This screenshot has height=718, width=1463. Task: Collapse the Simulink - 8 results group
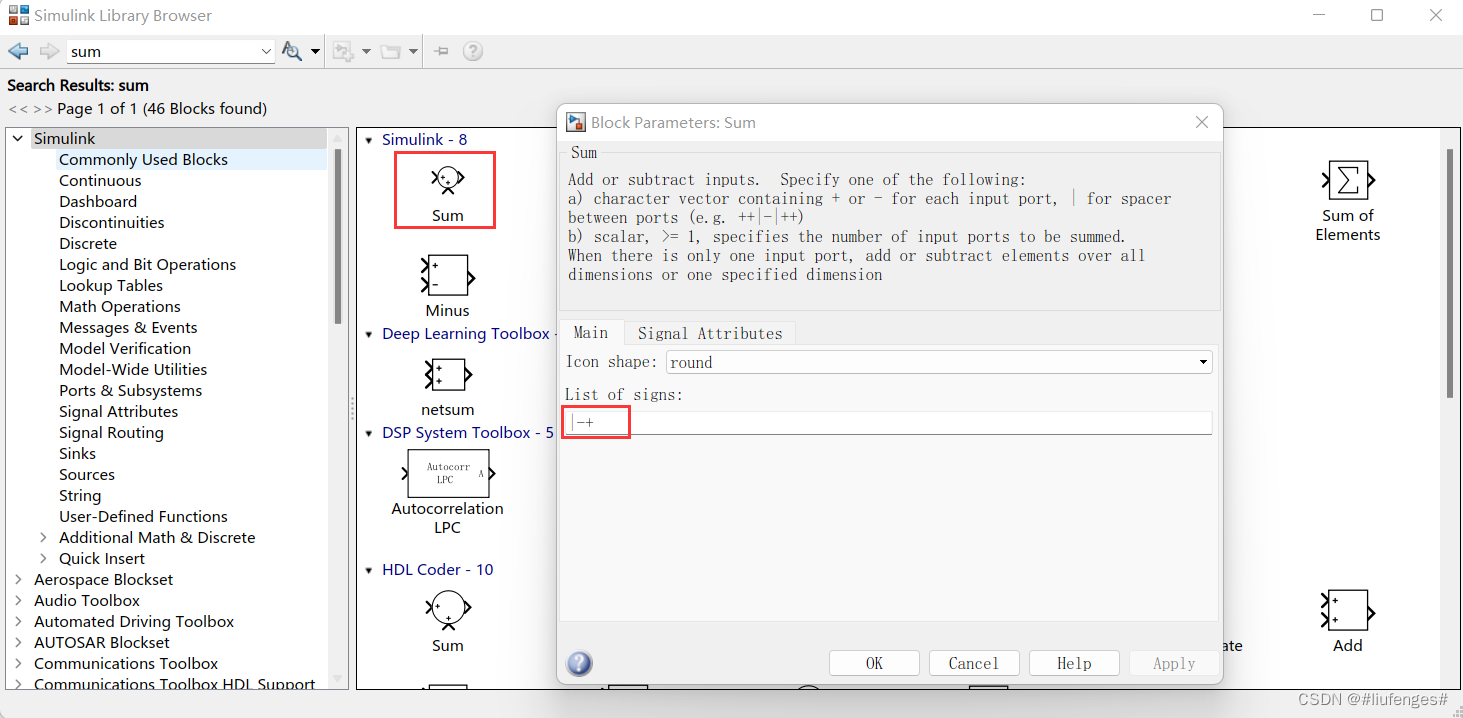click(369, 140)
